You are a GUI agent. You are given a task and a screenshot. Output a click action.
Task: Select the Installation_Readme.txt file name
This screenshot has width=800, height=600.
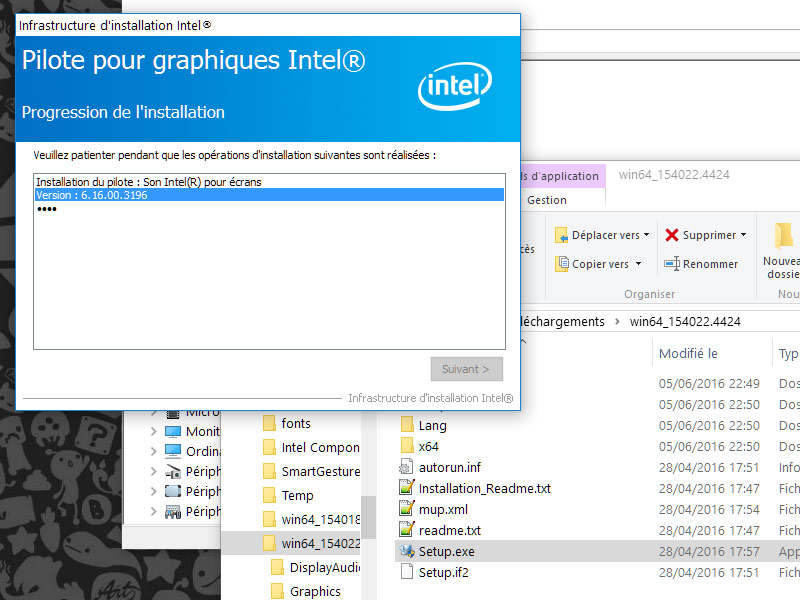pos(485,488)
